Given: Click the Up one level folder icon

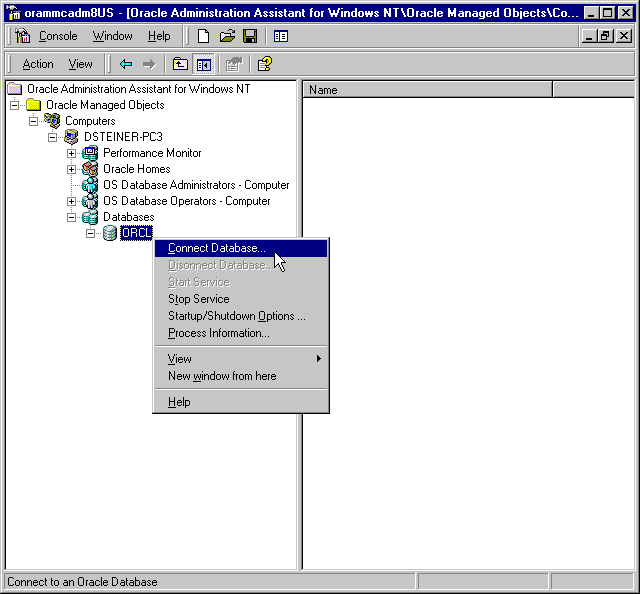Looking at the screenshot, I should (x=180, y=64).
